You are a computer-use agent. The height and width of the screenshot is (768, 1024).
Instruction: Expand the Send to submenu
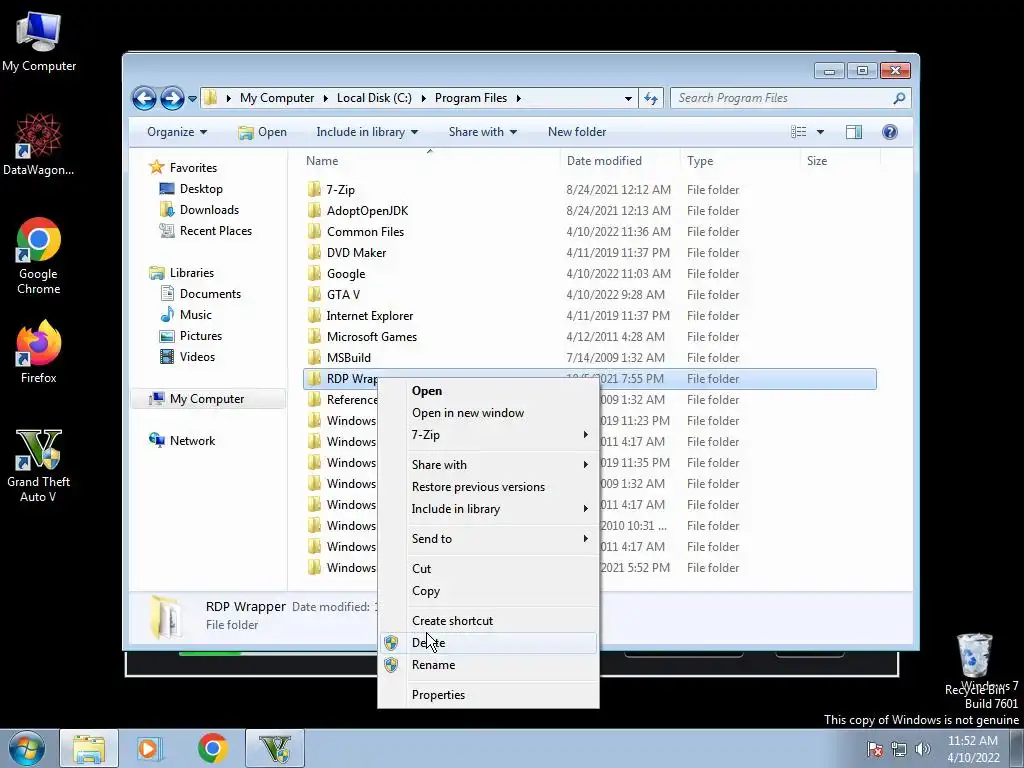click(x=488, y=539)
